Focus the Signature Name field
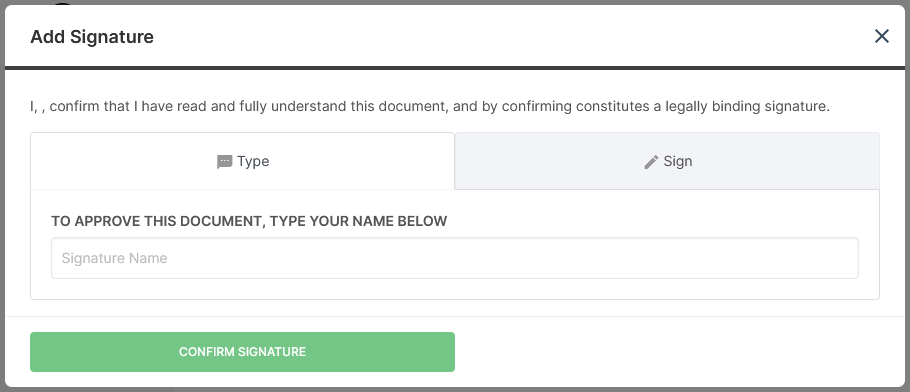Image resolution: width=910 pixels, height=392 pixels. [455, 258]
